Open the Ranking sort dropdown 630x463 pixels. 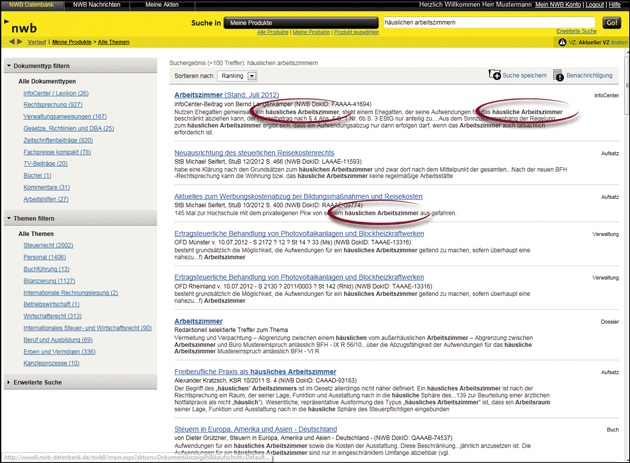tap(238, 75)
